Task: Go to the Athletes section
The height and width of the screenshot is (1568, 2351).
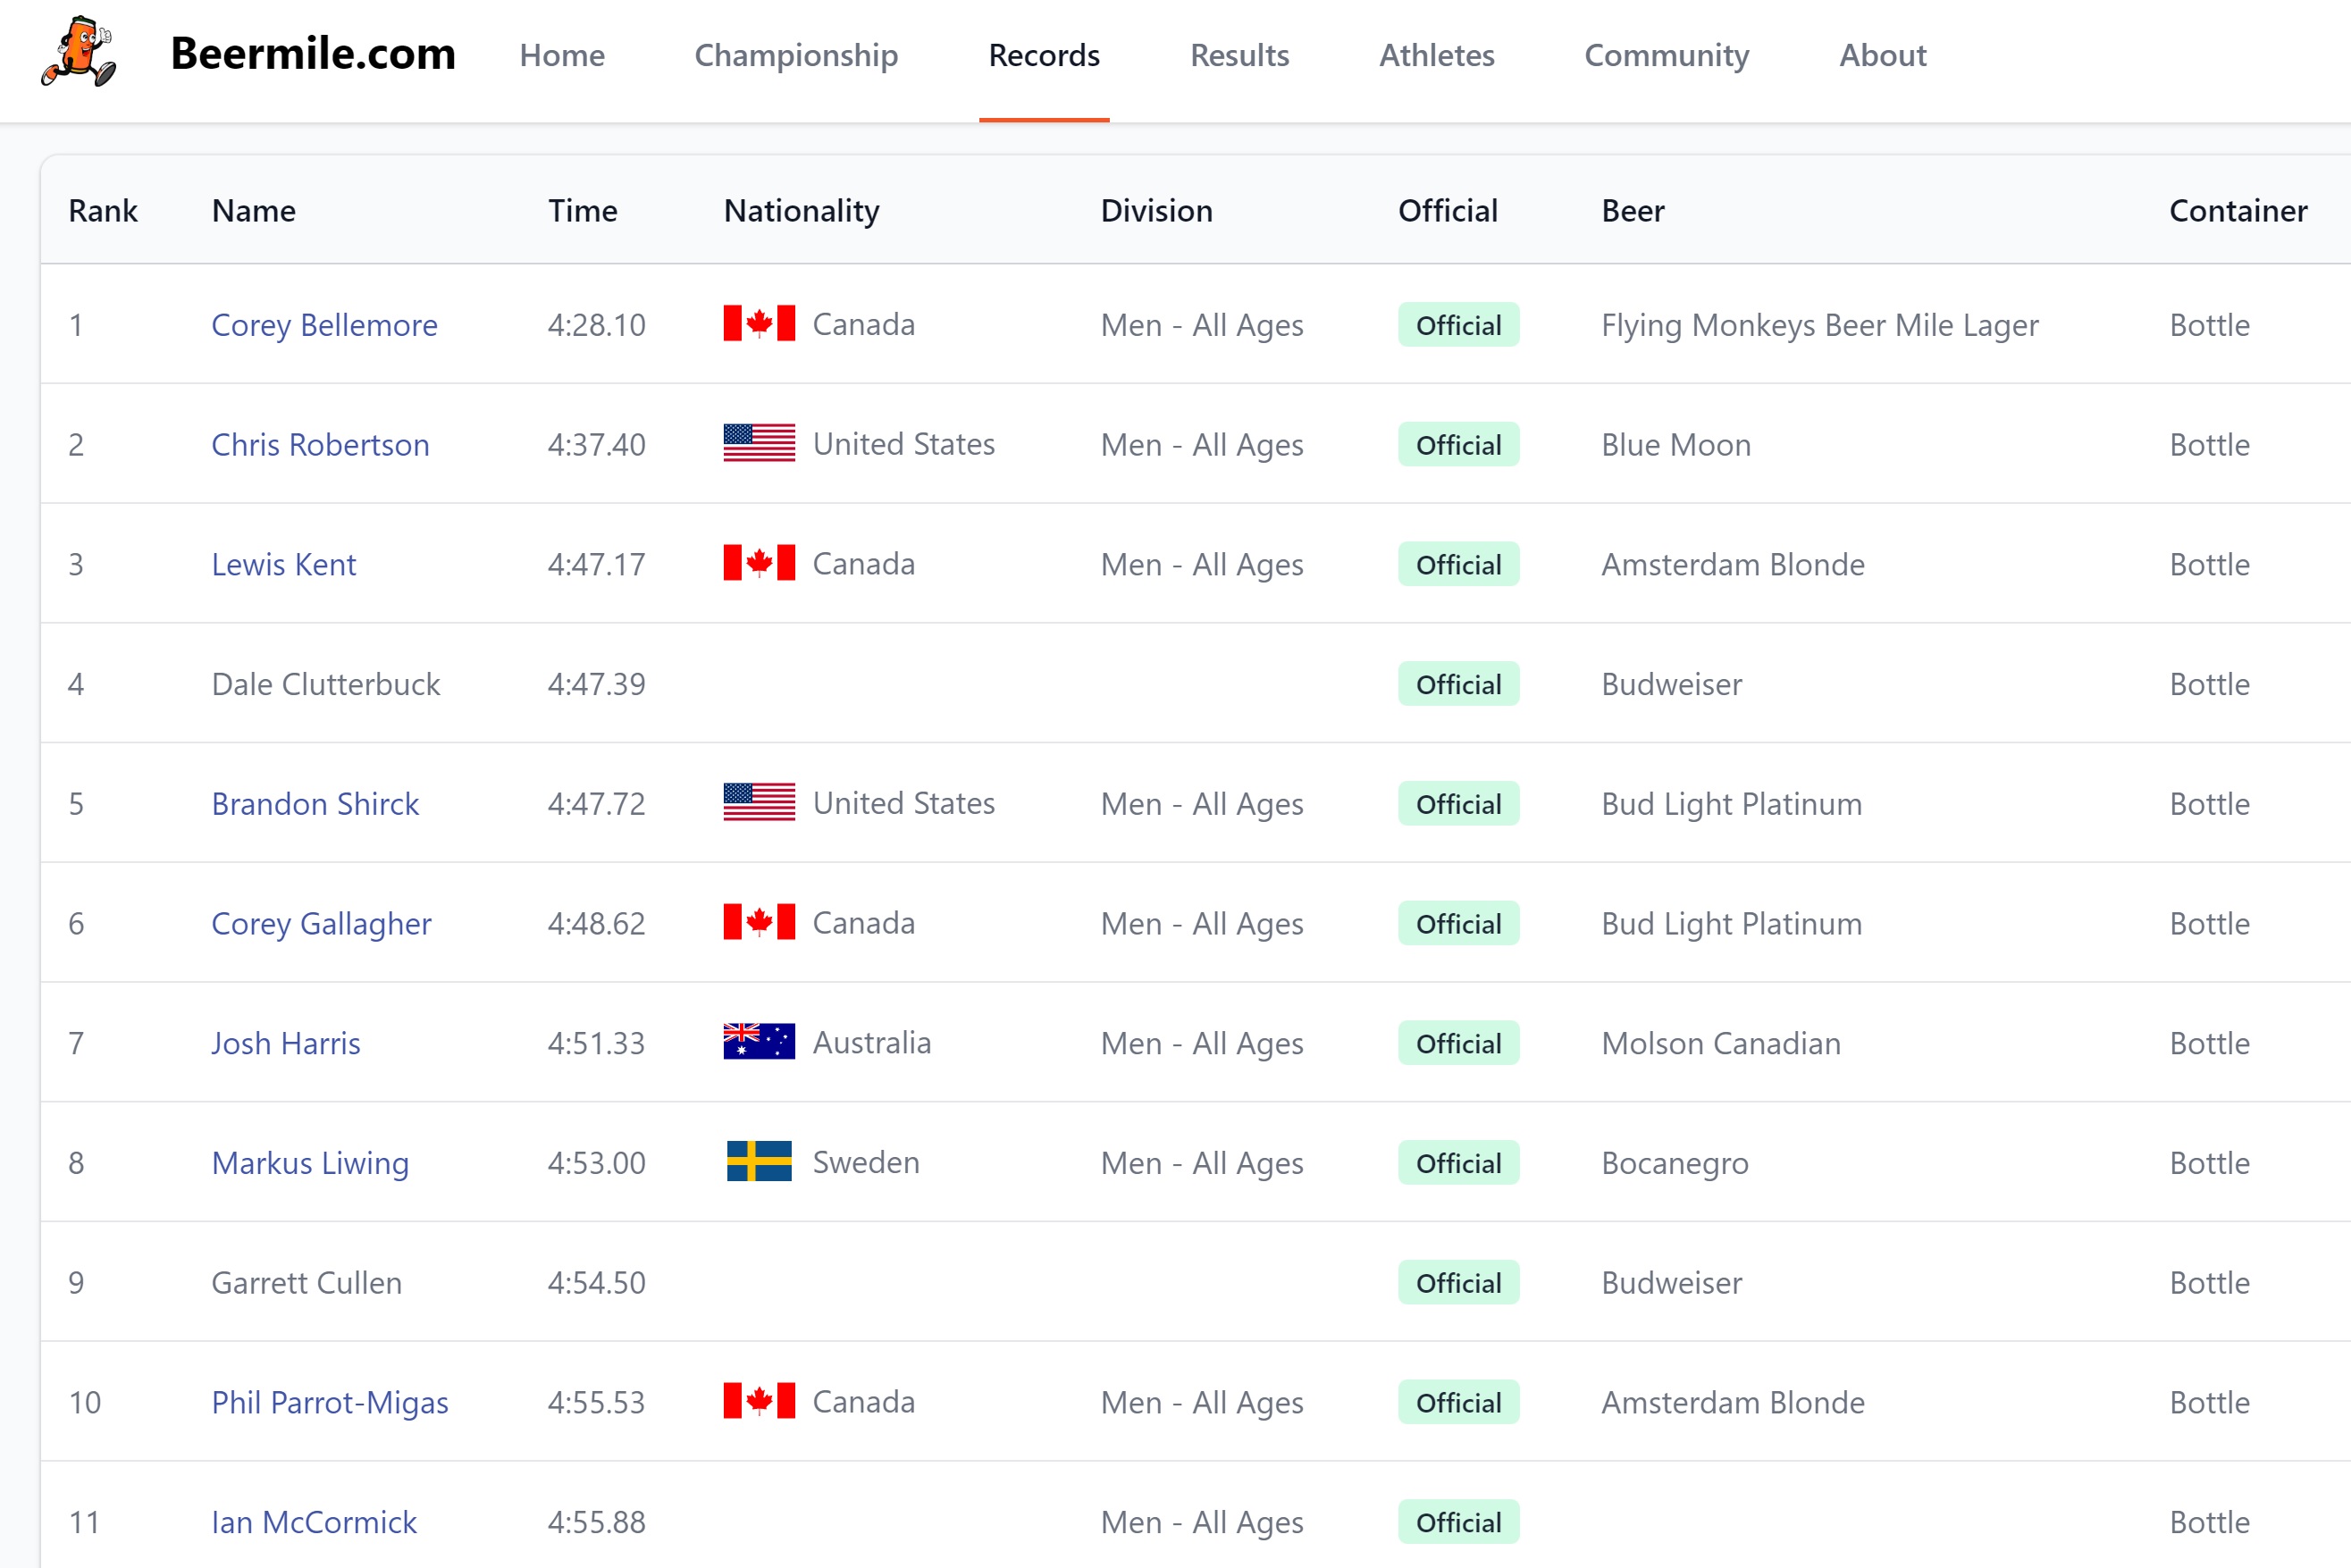Action: point(1436,55)
